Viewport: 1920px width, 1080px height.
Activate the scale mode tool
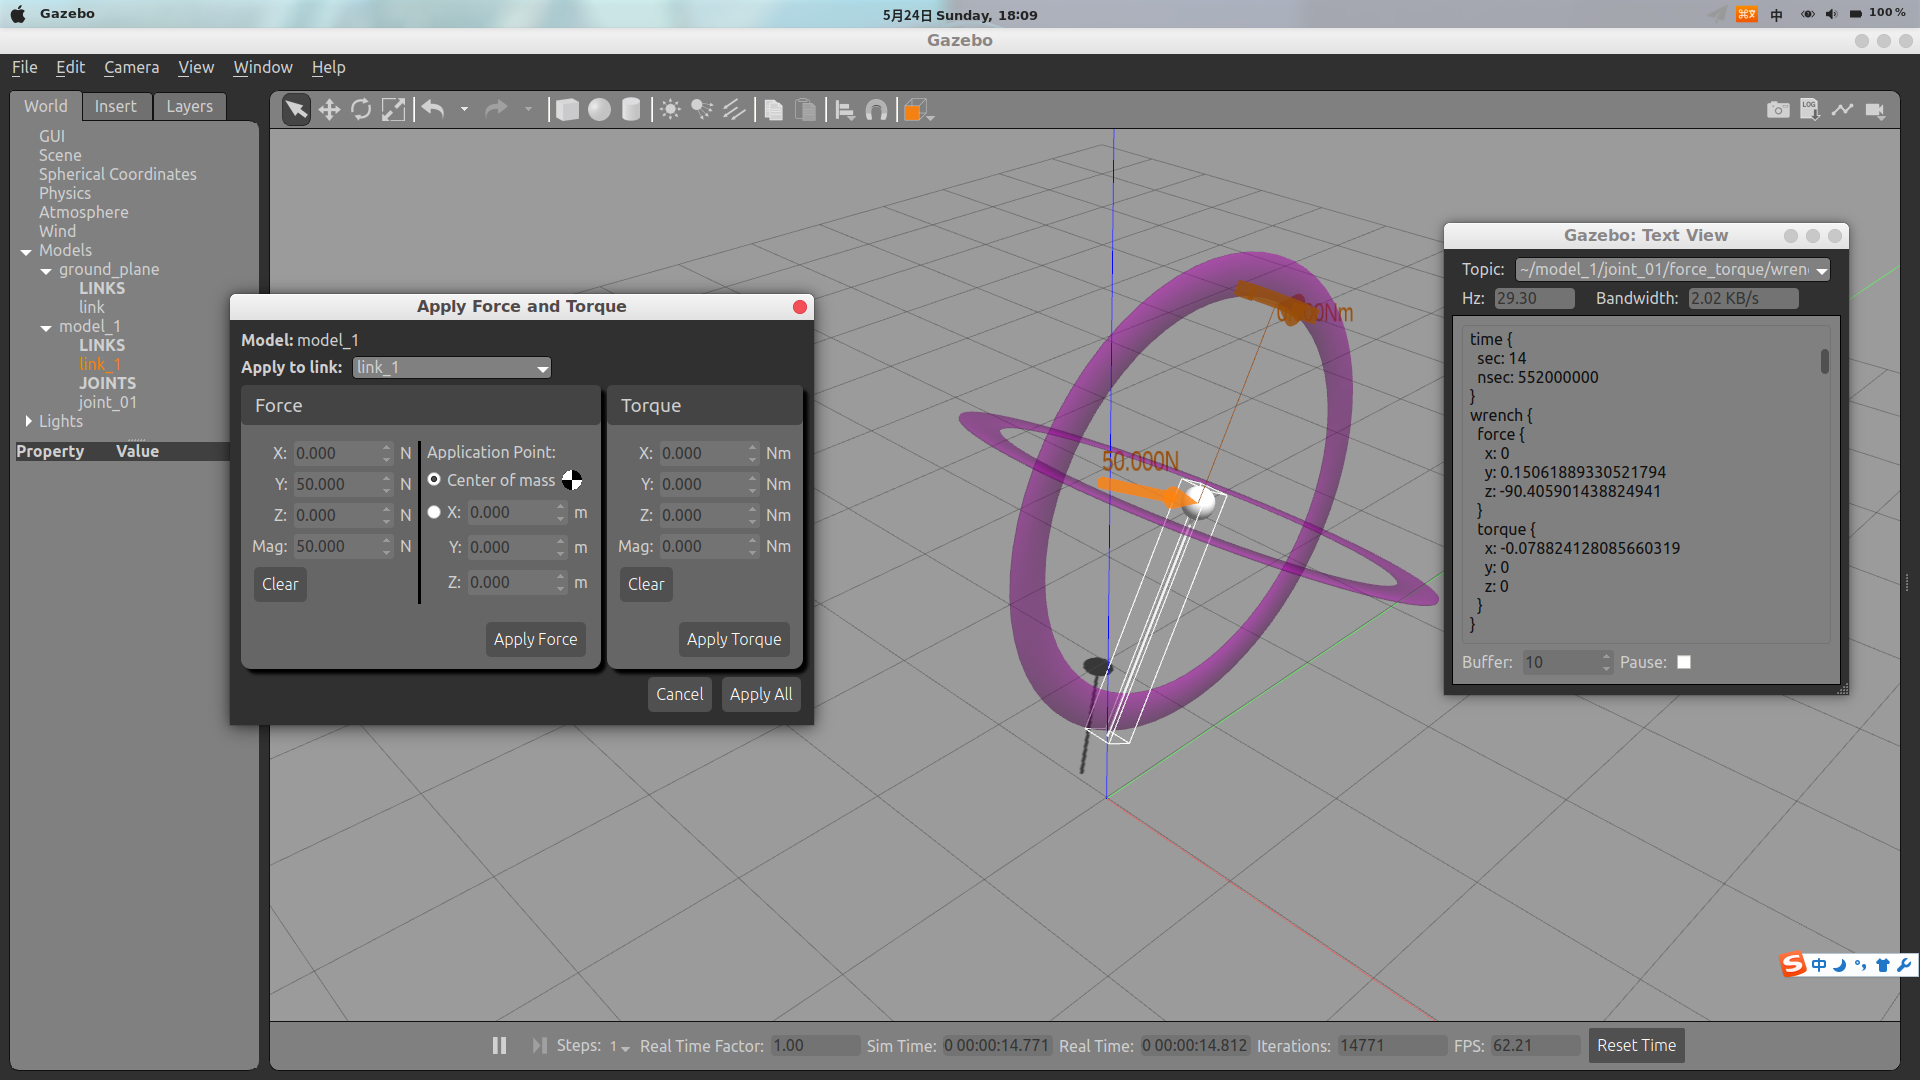click(393, 110)
